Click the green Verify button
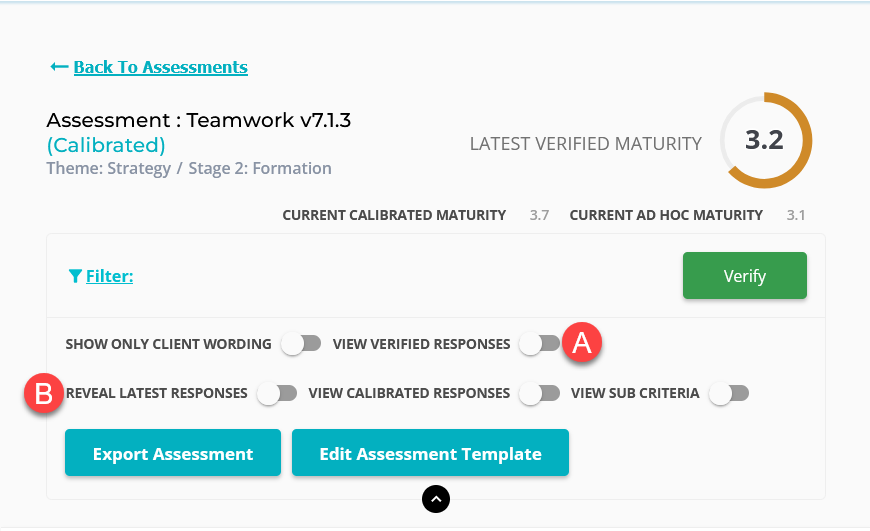This screenshot has width=870, height=531. (x=745, y=276)
